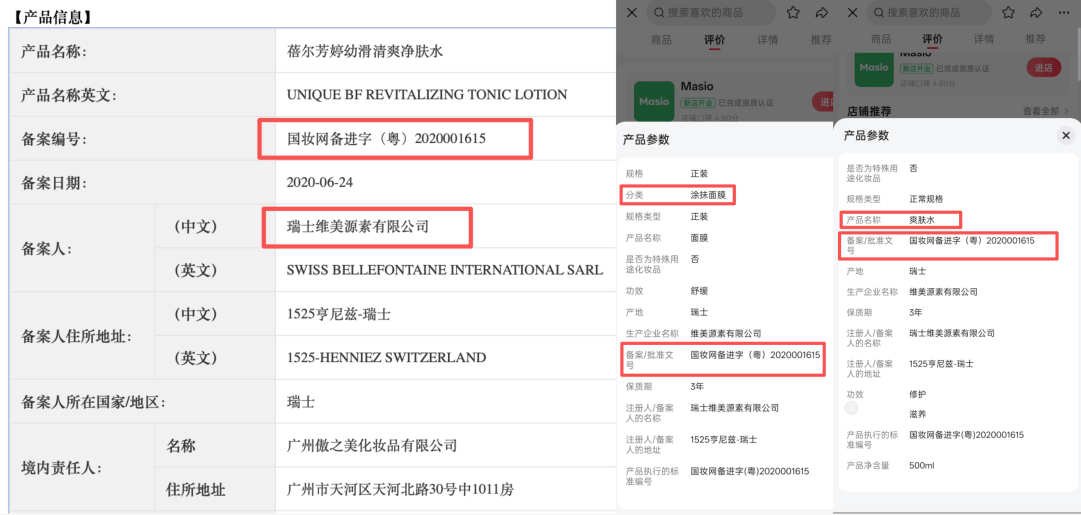Click the search box in left screen
Image resolution: width=1081 pixels, height=515 pixels.
coord(711,12)
